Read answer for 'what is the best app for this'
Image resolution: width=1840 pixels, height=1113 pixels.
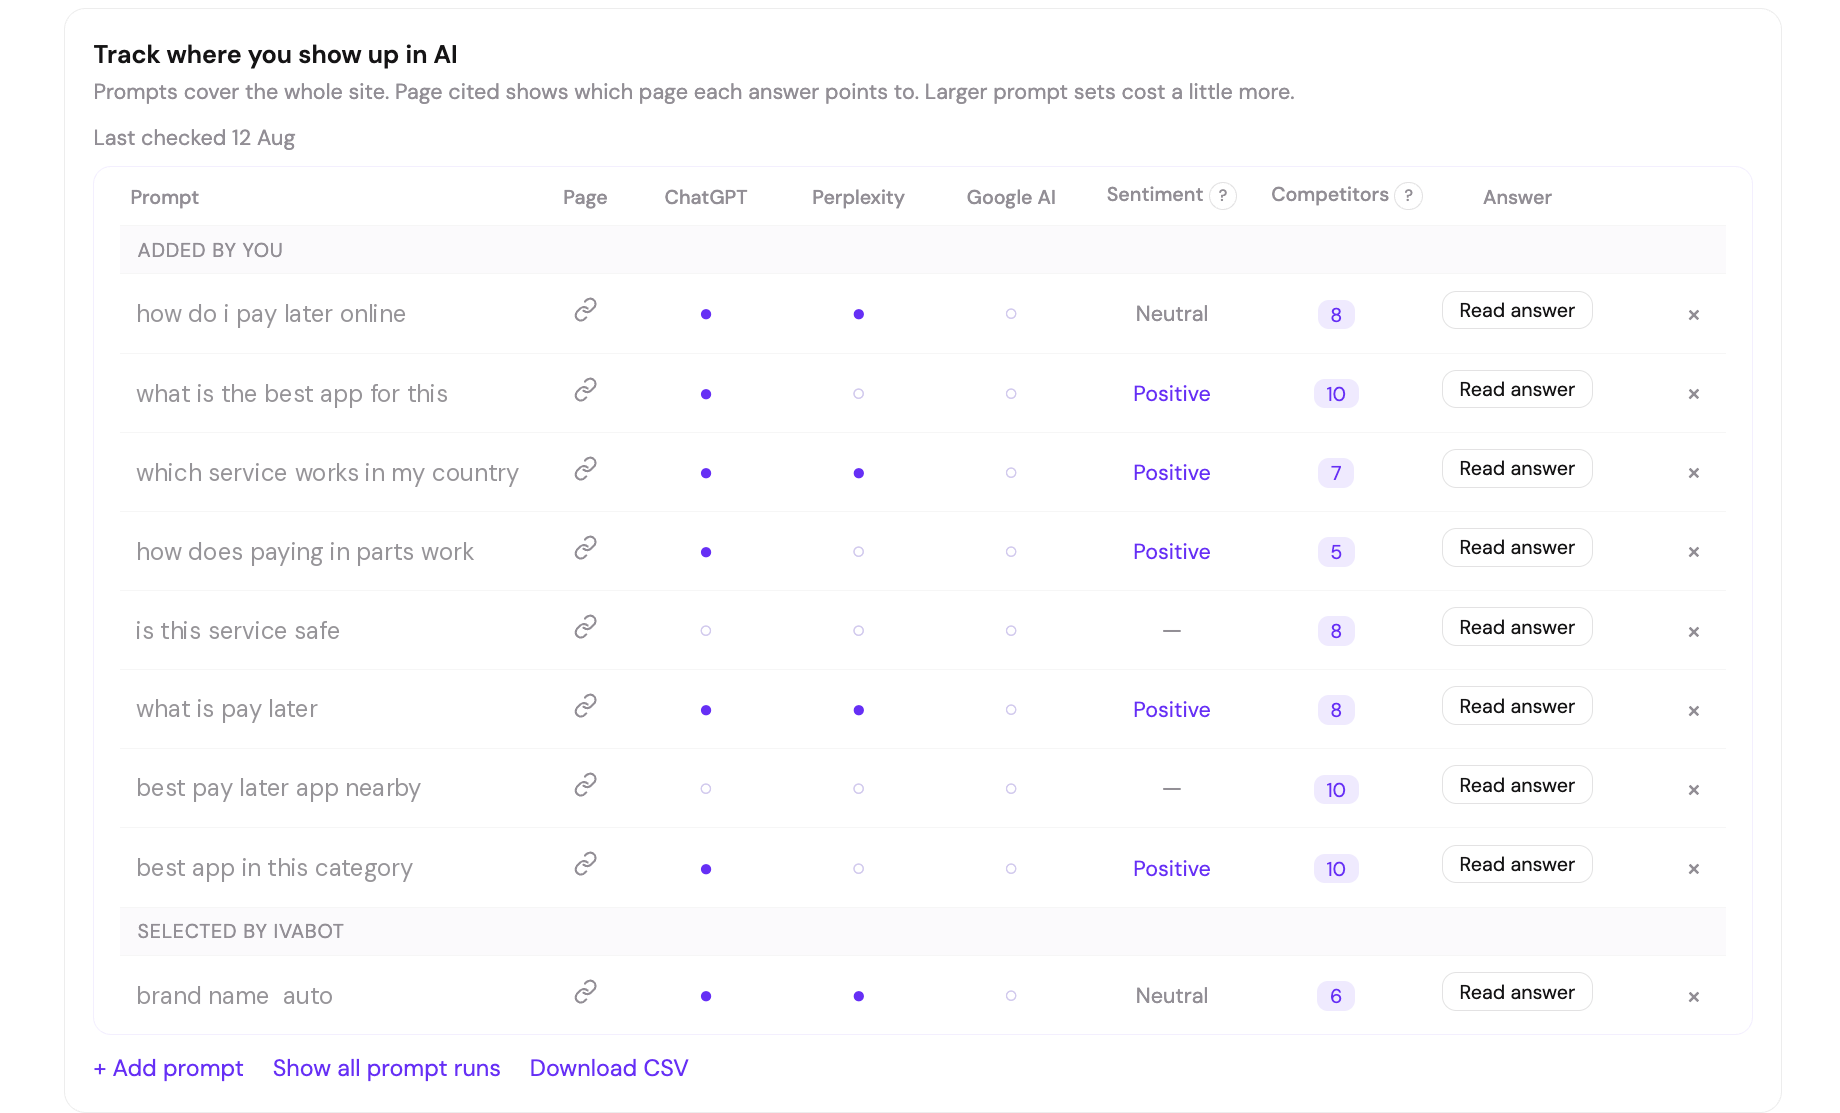click(x=1517, y=389)
